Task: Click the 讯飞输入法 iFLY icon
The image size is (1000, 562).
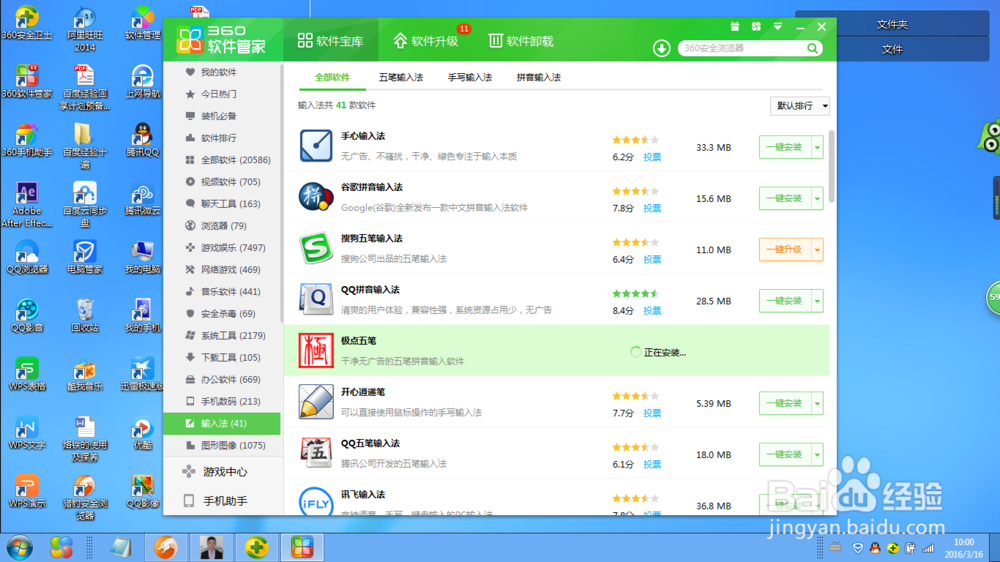Action: pyautogui.click(x=316, y=501)
